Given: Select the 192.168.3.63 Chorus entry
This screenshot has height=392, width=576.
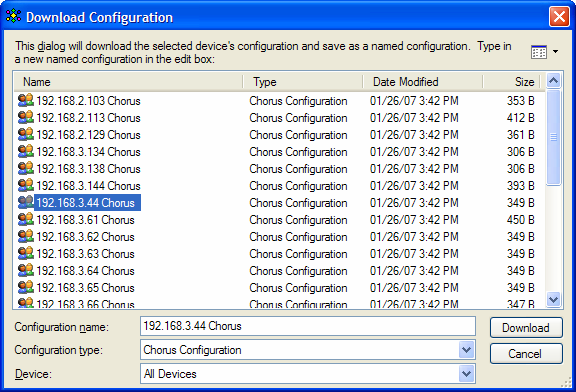Looking at the screenshot, I should pyautogui.click(x=85, y=254).
